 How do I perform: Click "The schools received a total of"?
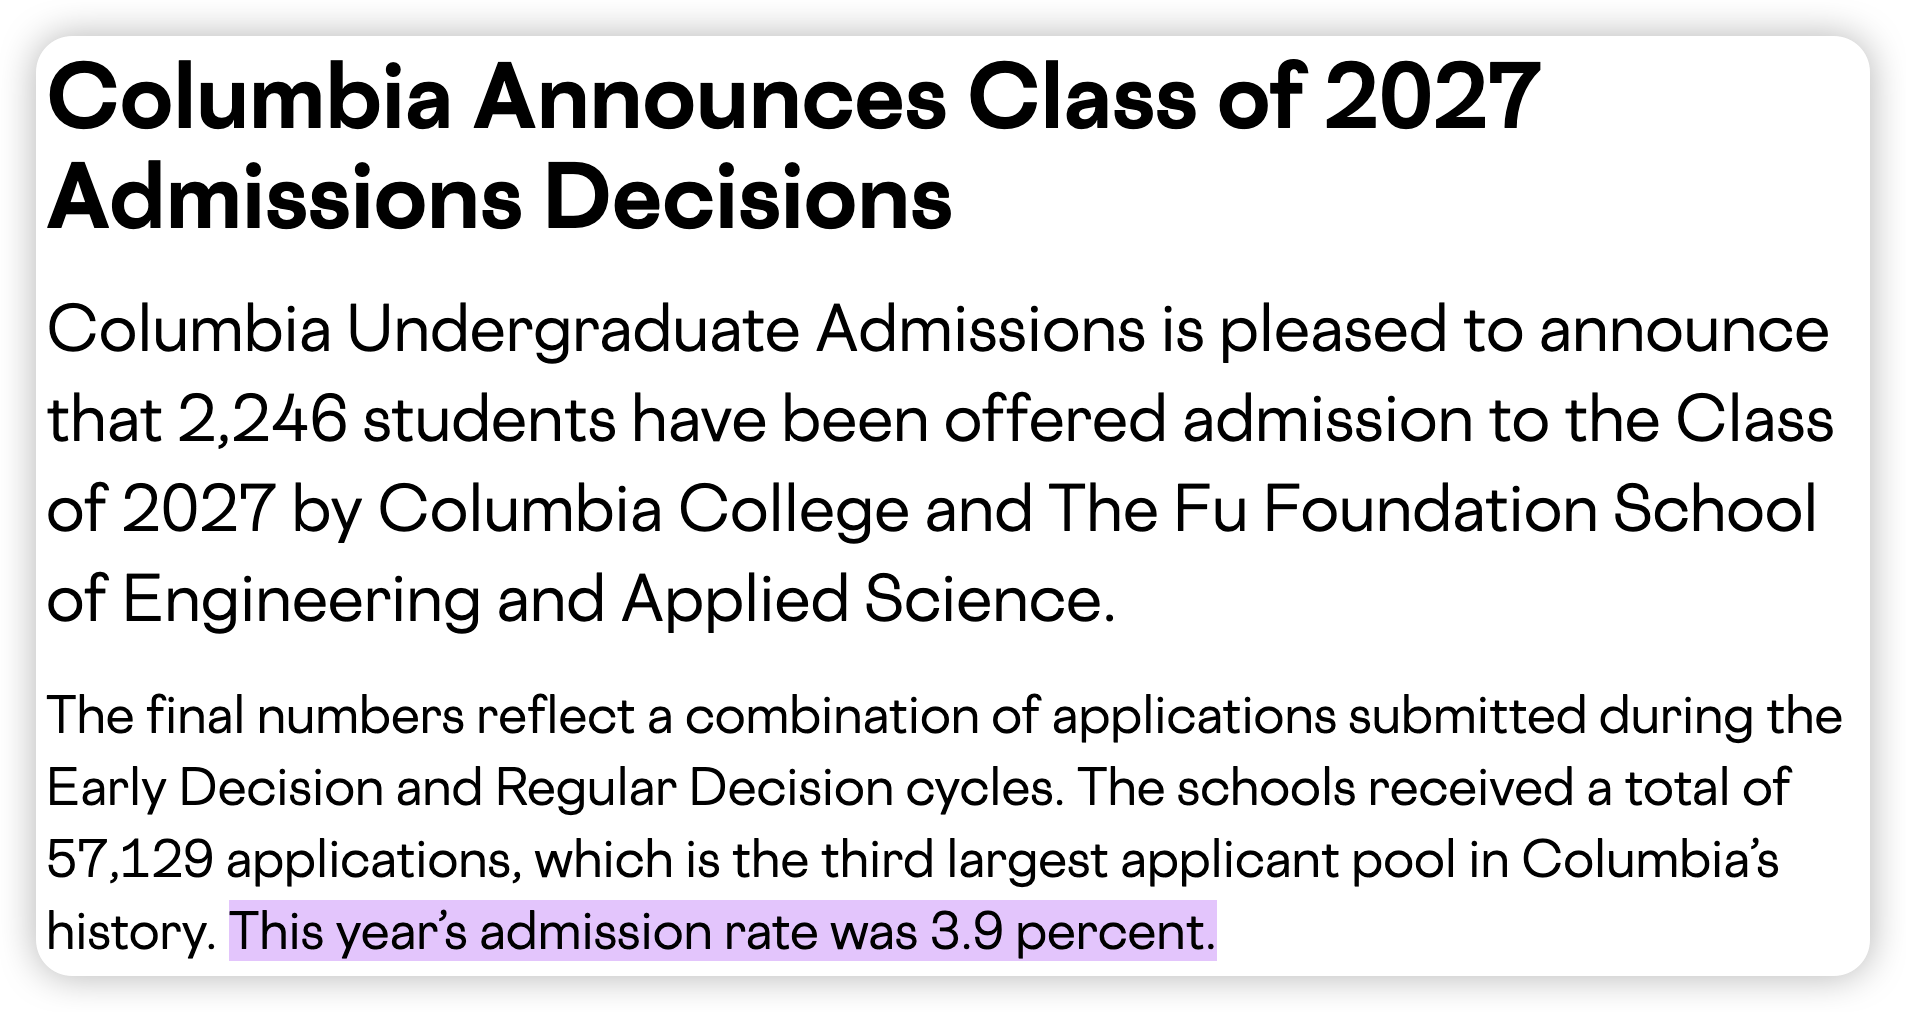tap(1434, 789)
